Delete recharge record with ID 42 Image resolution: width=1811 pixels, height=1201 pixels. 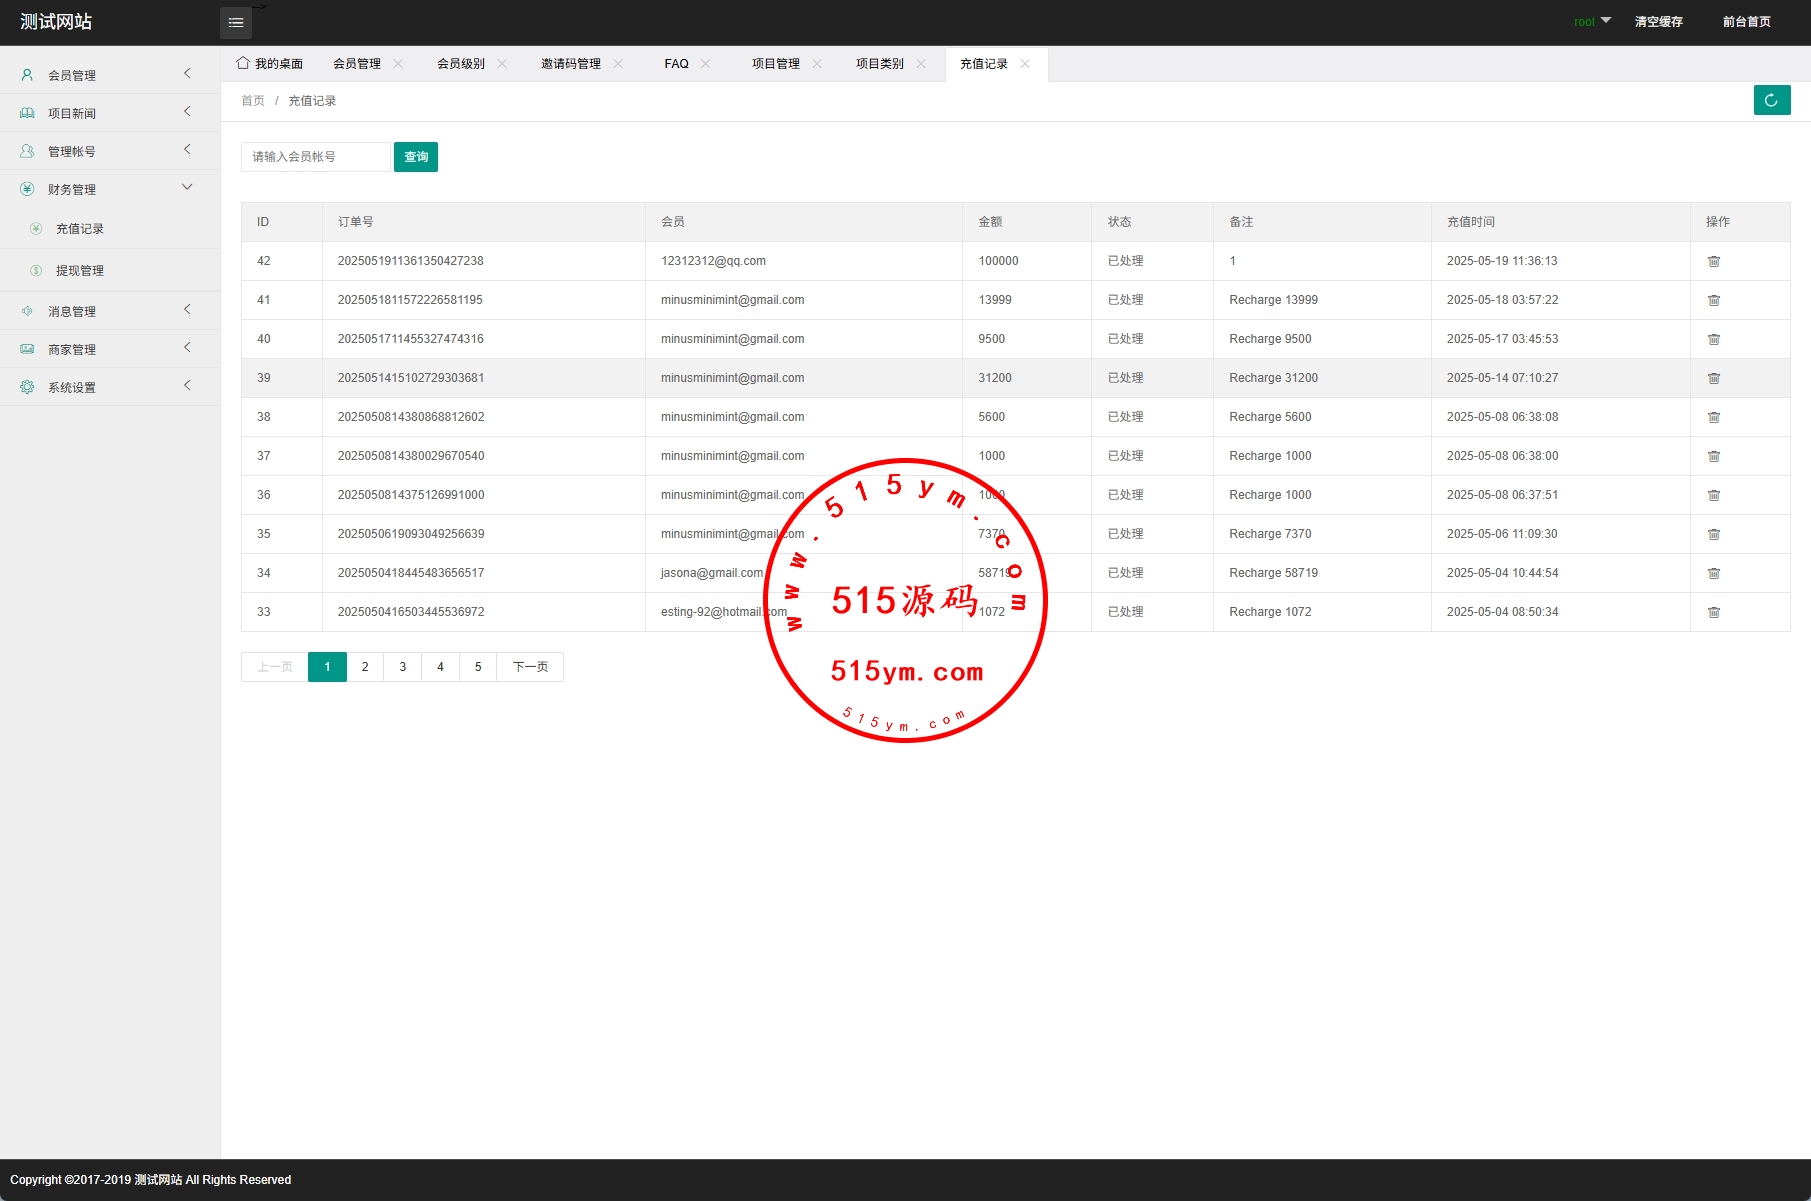(x=1713, y=261)
